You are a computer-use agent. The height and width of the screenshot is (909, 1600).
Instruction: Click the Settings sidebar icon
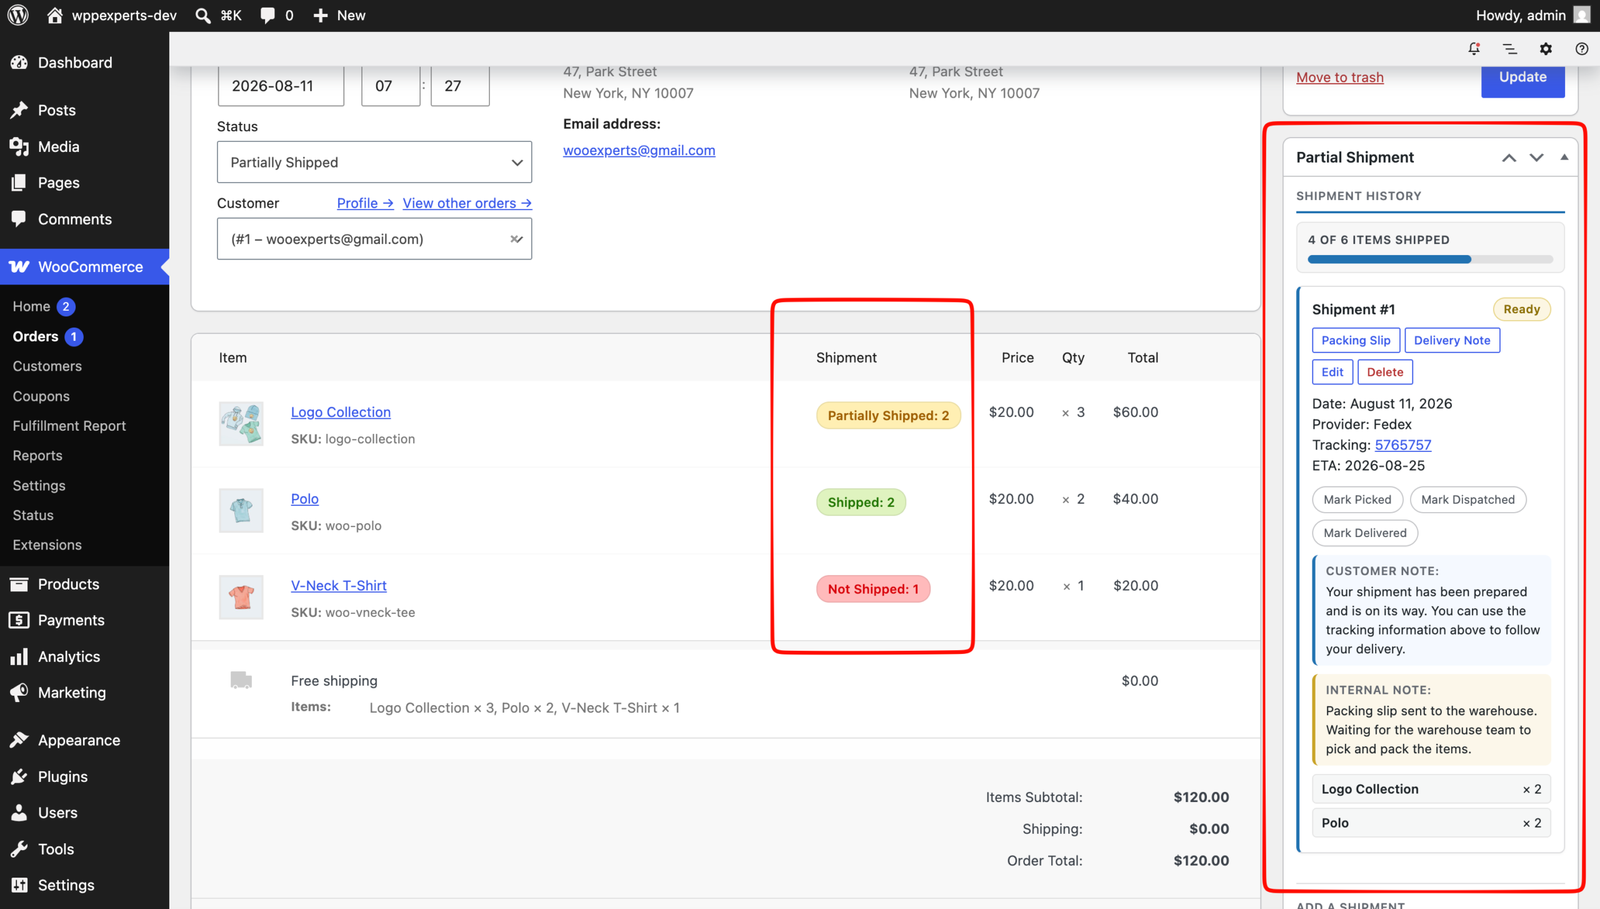click(x=19, y=885)
